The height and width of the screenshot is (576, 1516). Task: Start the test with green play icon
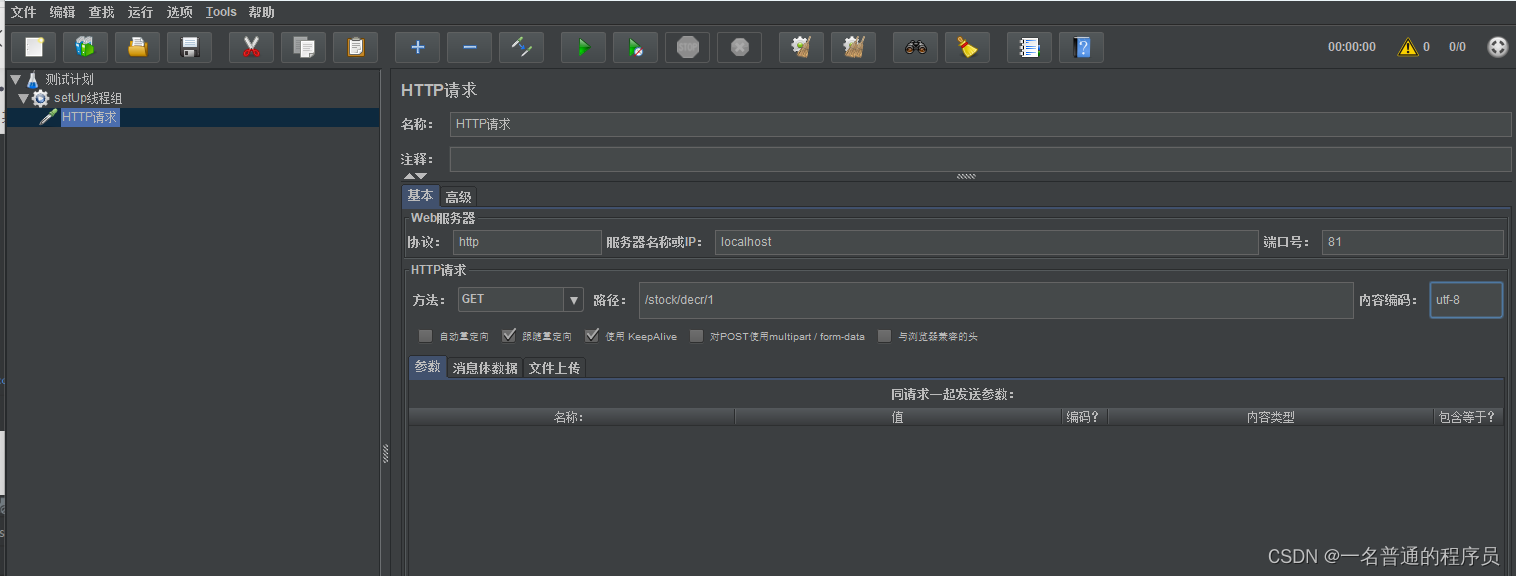pos(583,47)
